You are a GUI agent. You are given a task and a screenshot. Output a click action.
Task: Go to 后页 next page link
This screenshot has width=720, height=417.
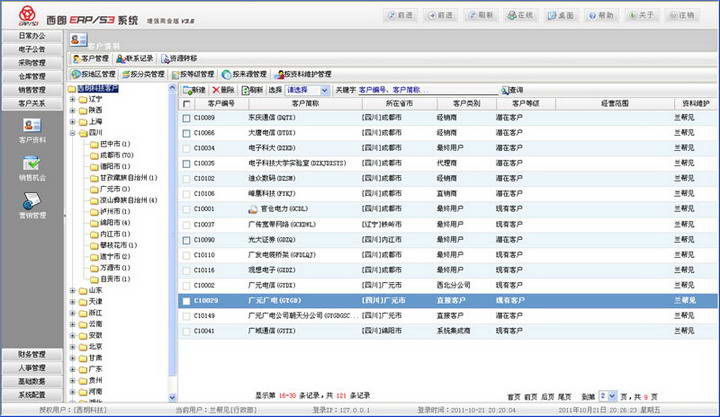(547, 397)
